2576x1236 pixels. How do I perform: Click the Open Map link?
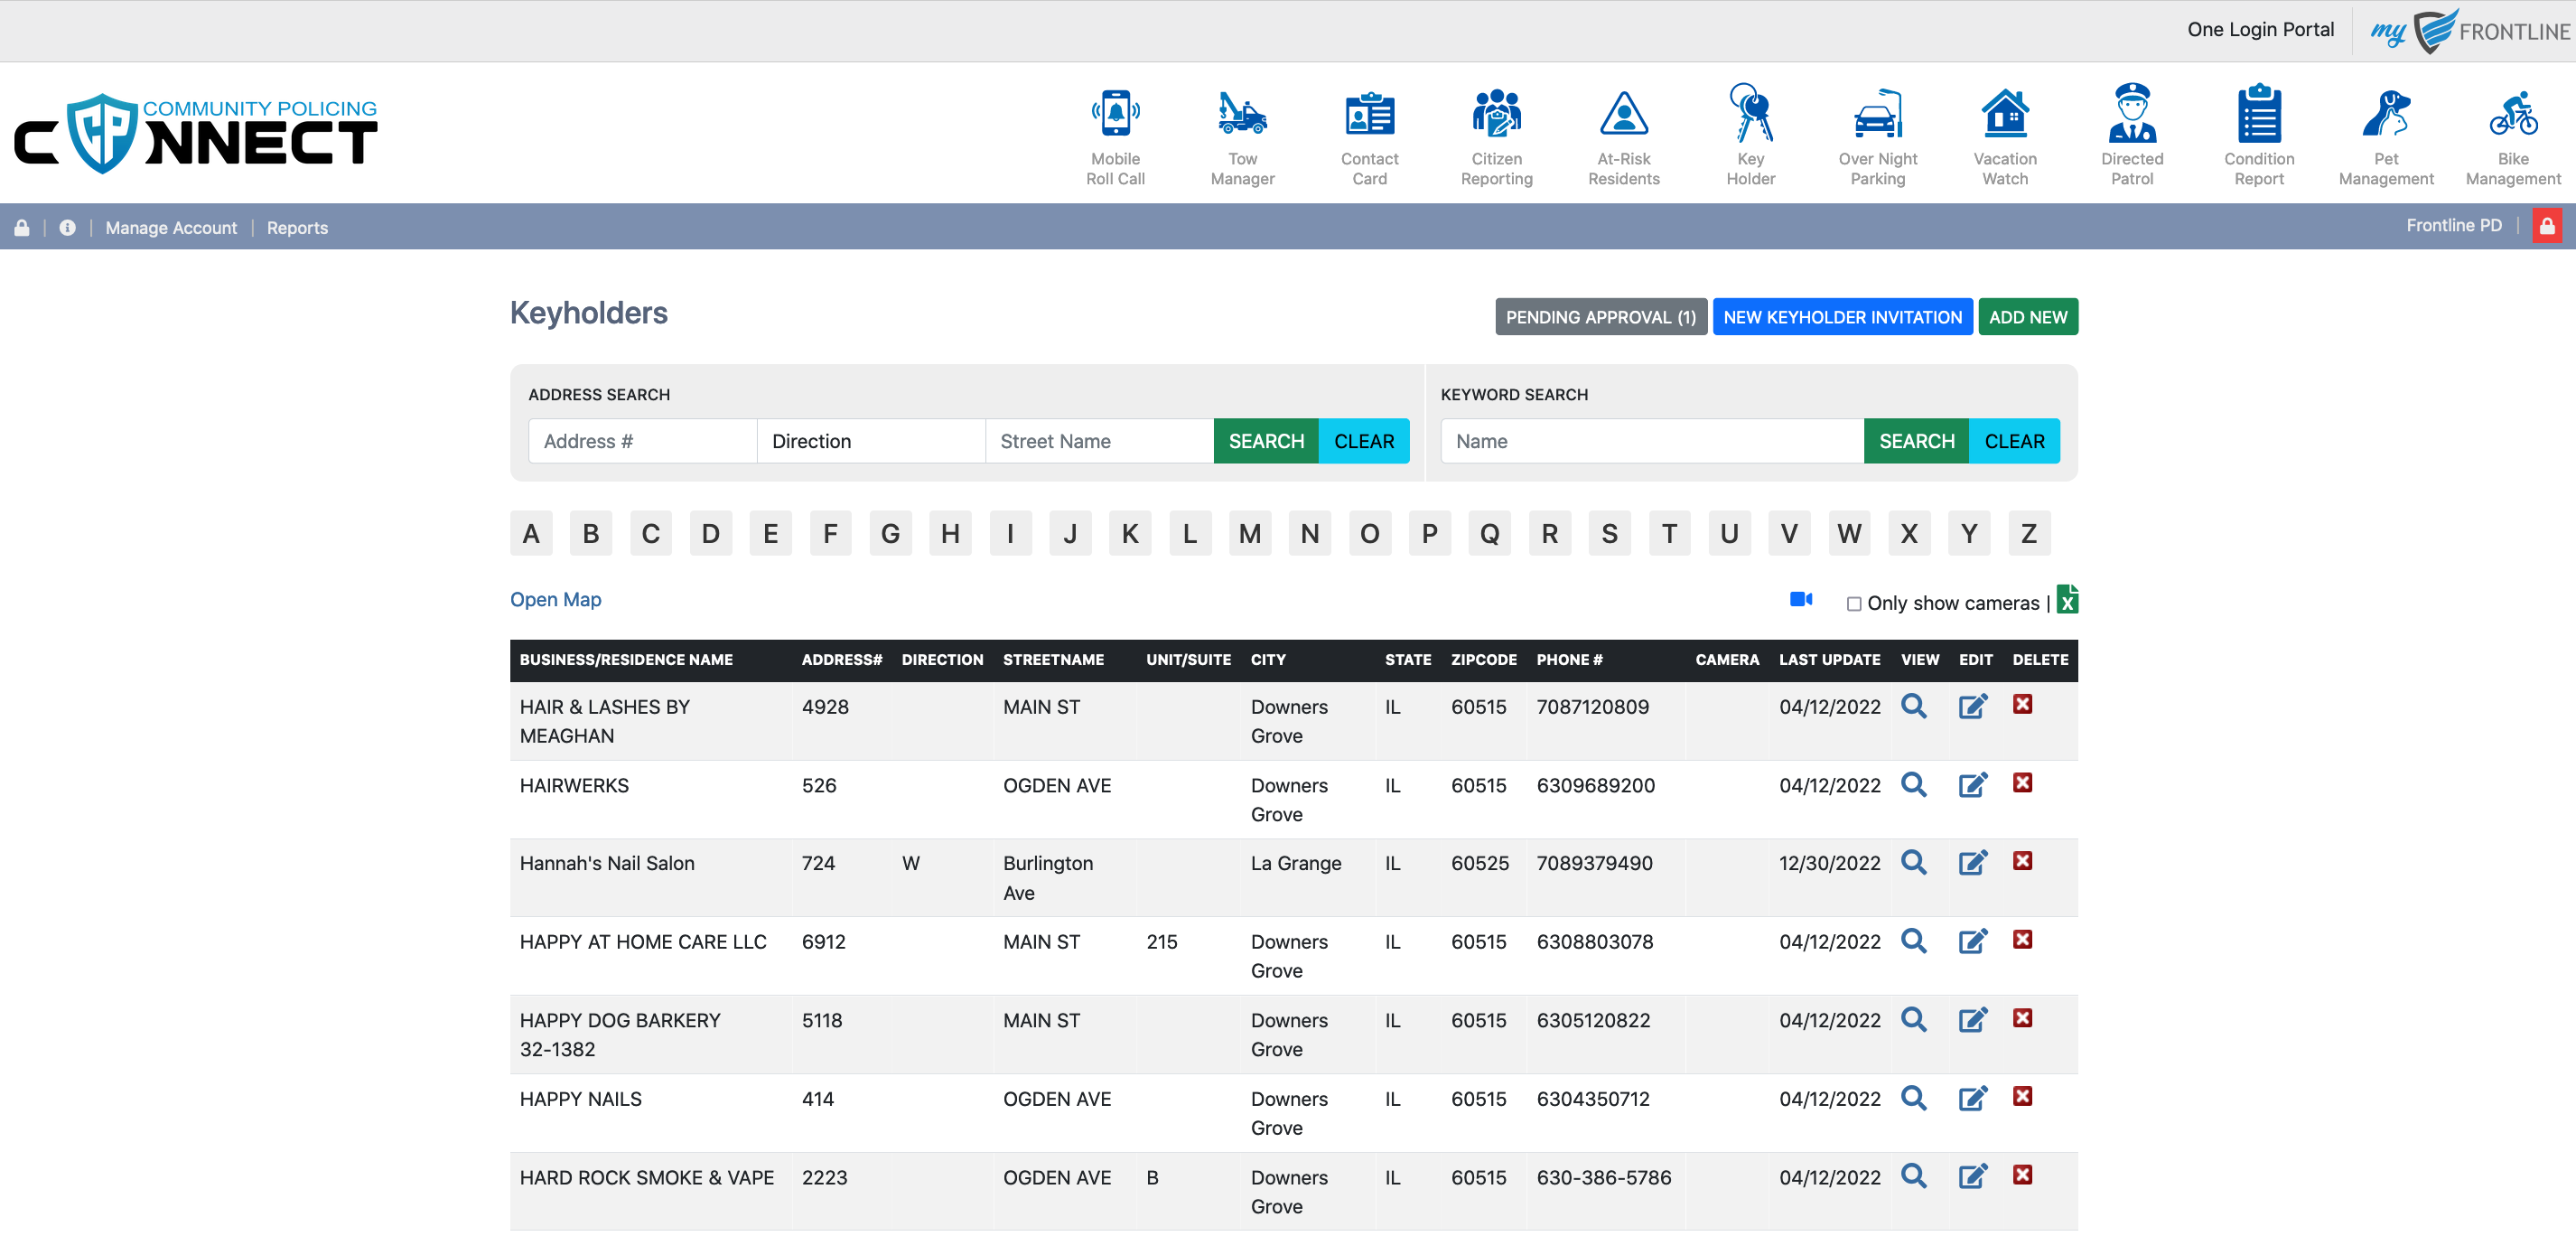pyautogui.click(x=555, y=599)
